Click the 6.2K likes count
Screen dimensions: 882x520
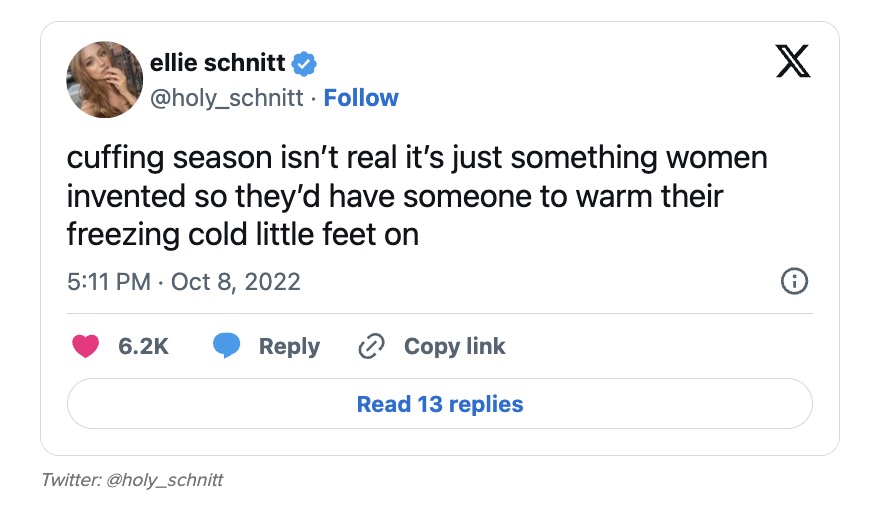(143, 346)
